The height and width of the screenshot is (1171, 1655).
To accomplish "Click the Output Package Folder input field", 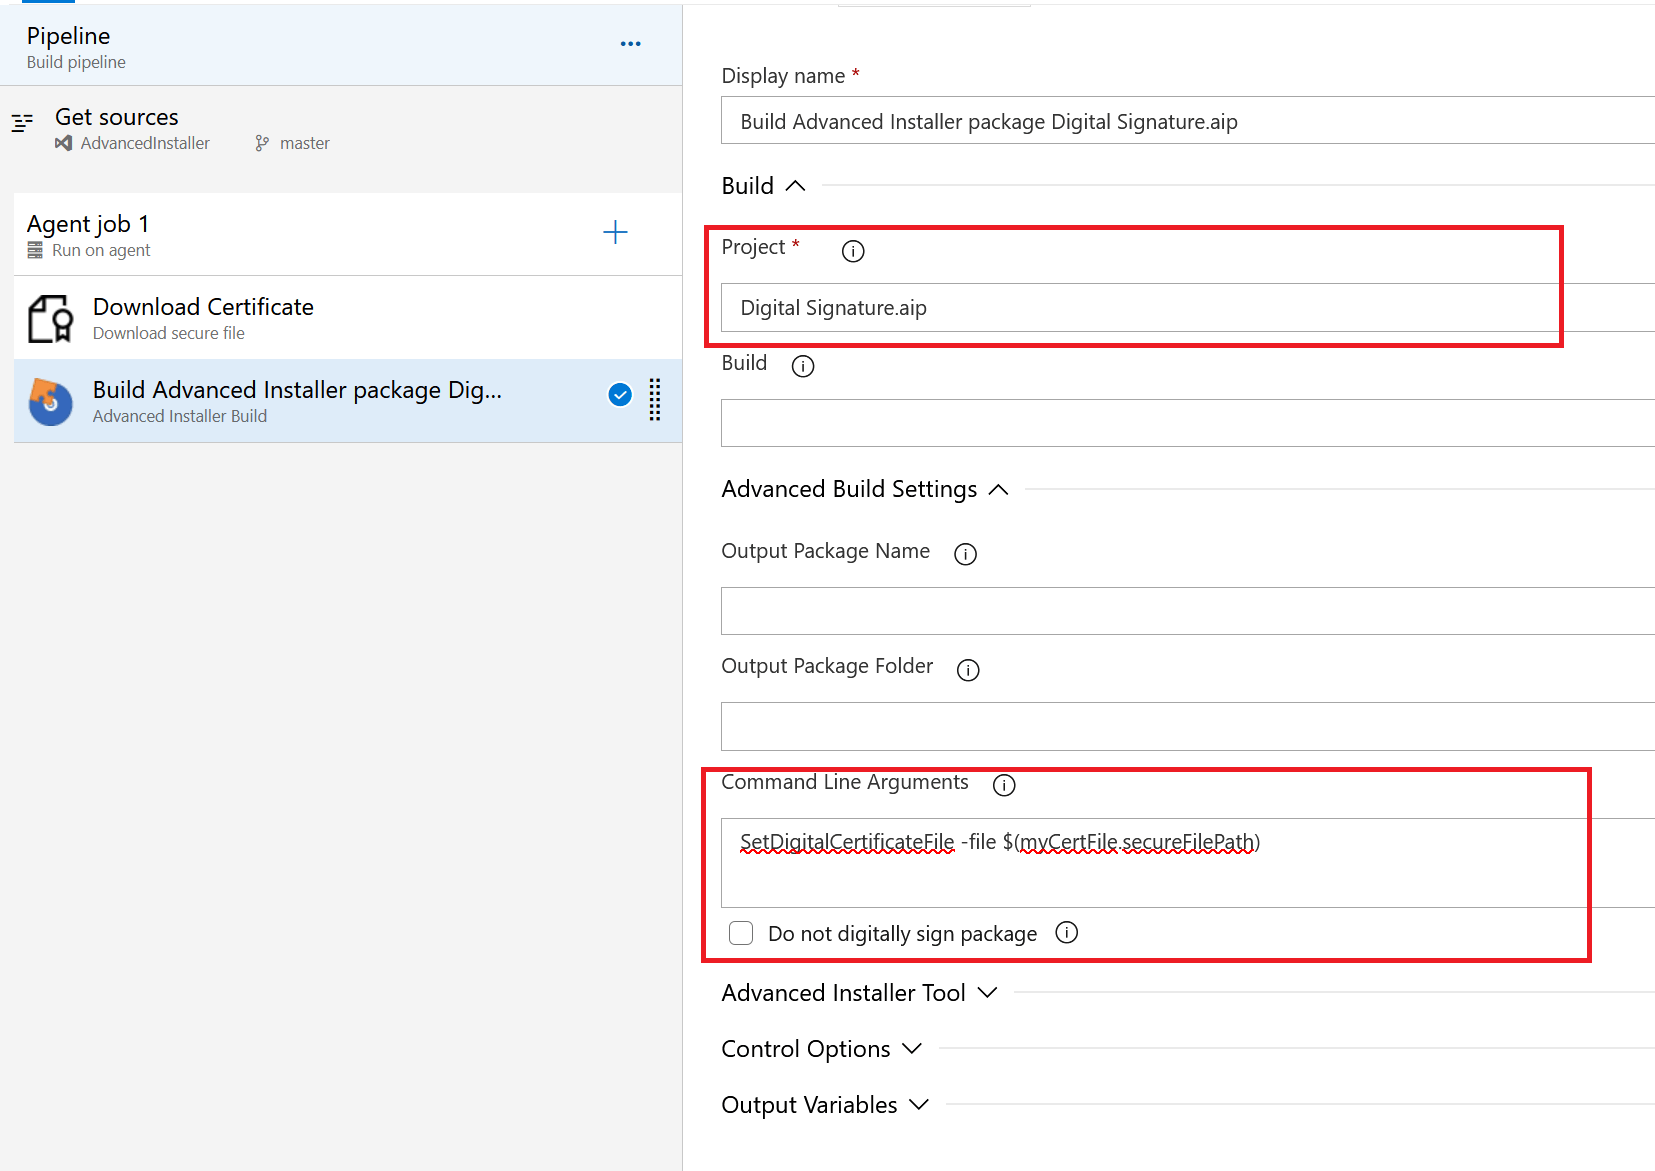I will [x=1188, y=726].
